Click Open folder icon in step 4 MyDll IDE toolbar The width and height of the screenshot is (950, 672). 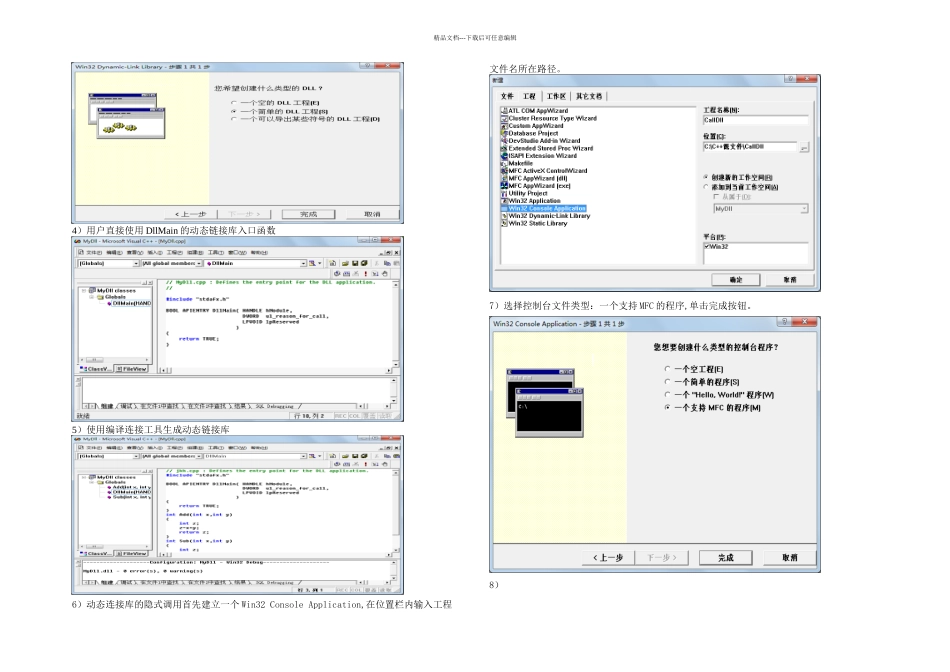[345, 263]
